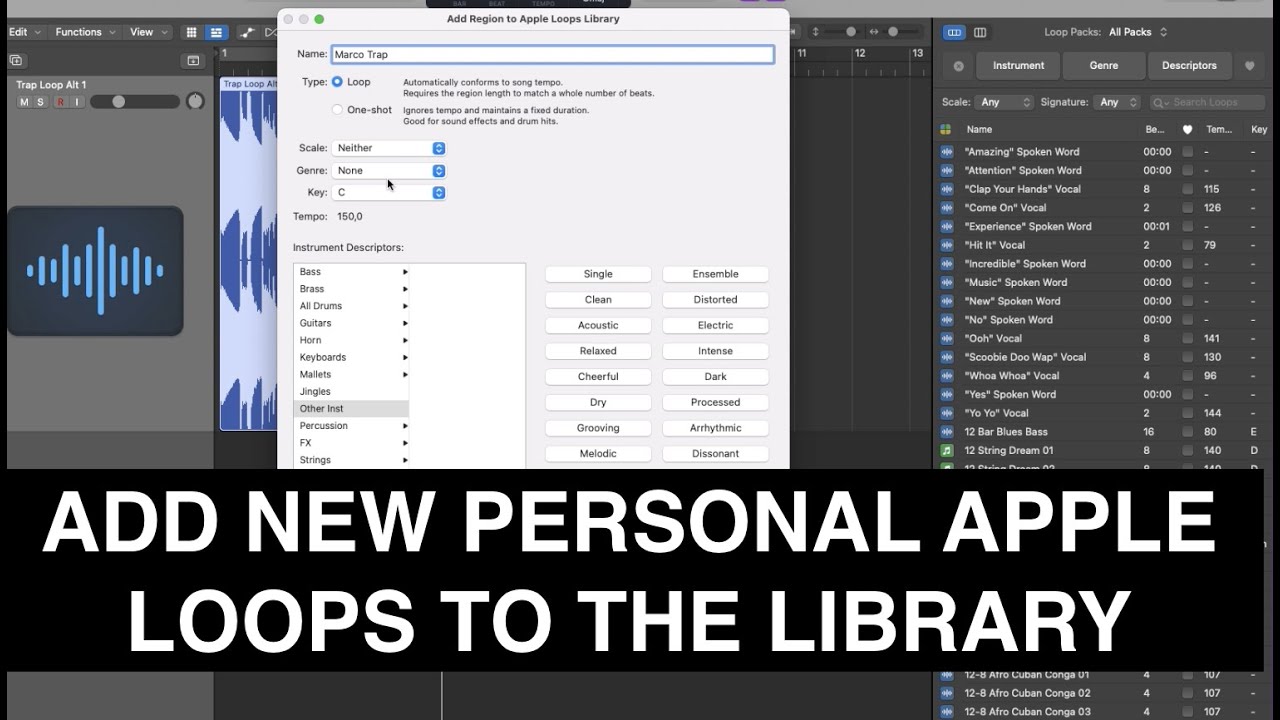
Task: Open the Edit menu in tracks area
Action: pyautogui.click(x=25, y=32)
